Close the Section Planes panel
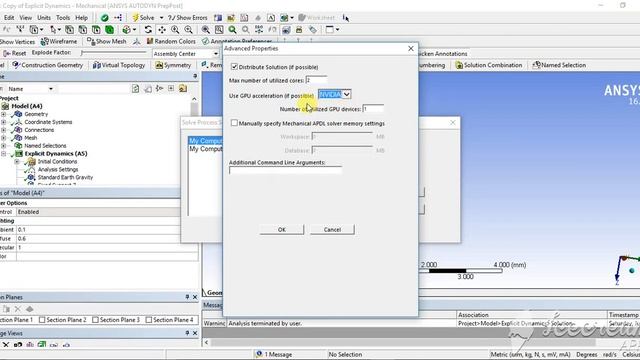 (x=195, y=297)
